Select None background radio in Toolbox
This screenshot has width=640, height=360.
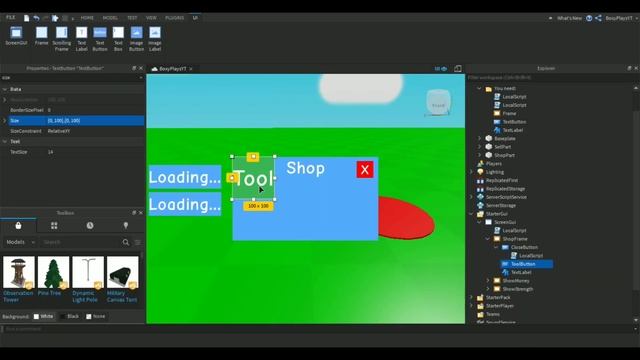[x=96, y=316]
